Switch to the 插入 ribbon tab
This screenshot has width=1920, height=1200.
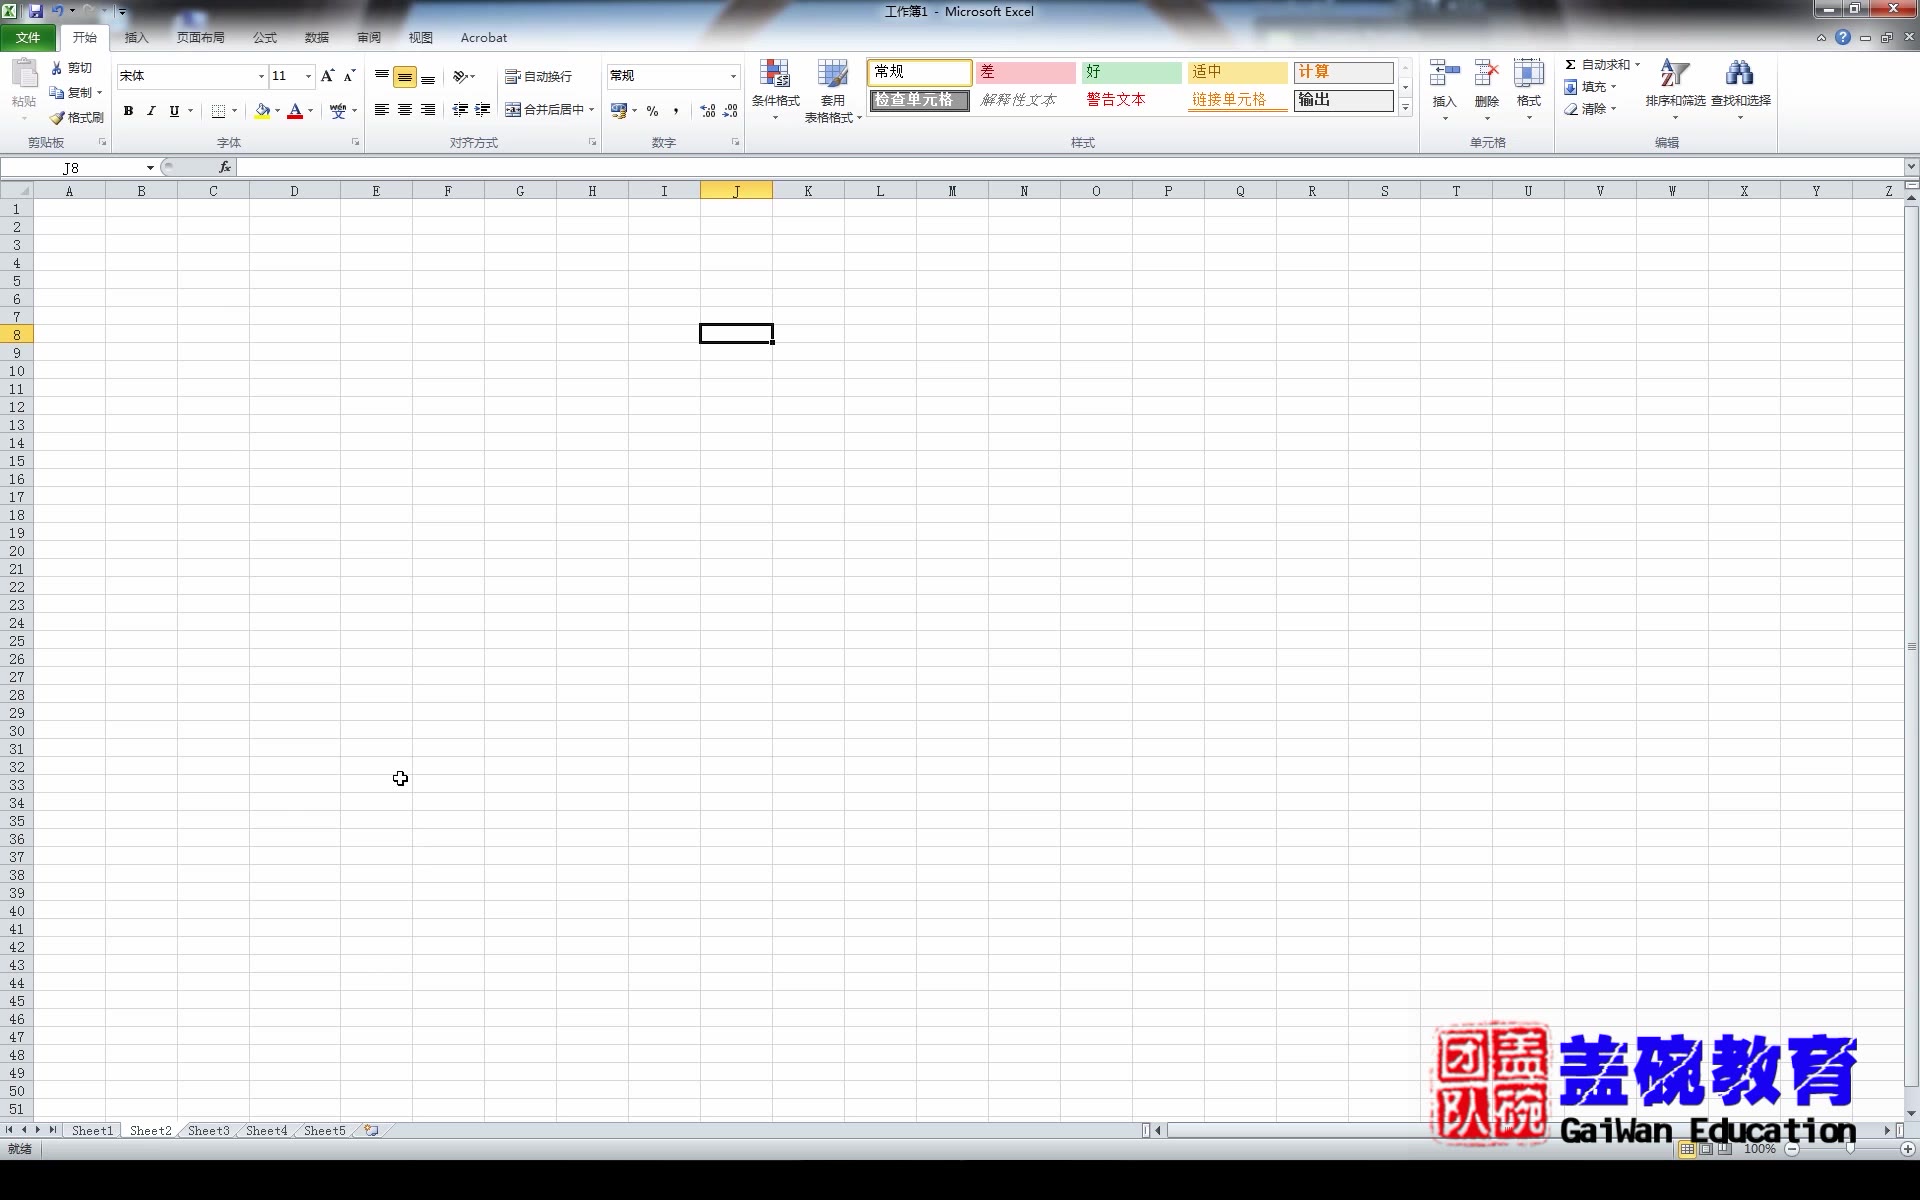point(136,37)
